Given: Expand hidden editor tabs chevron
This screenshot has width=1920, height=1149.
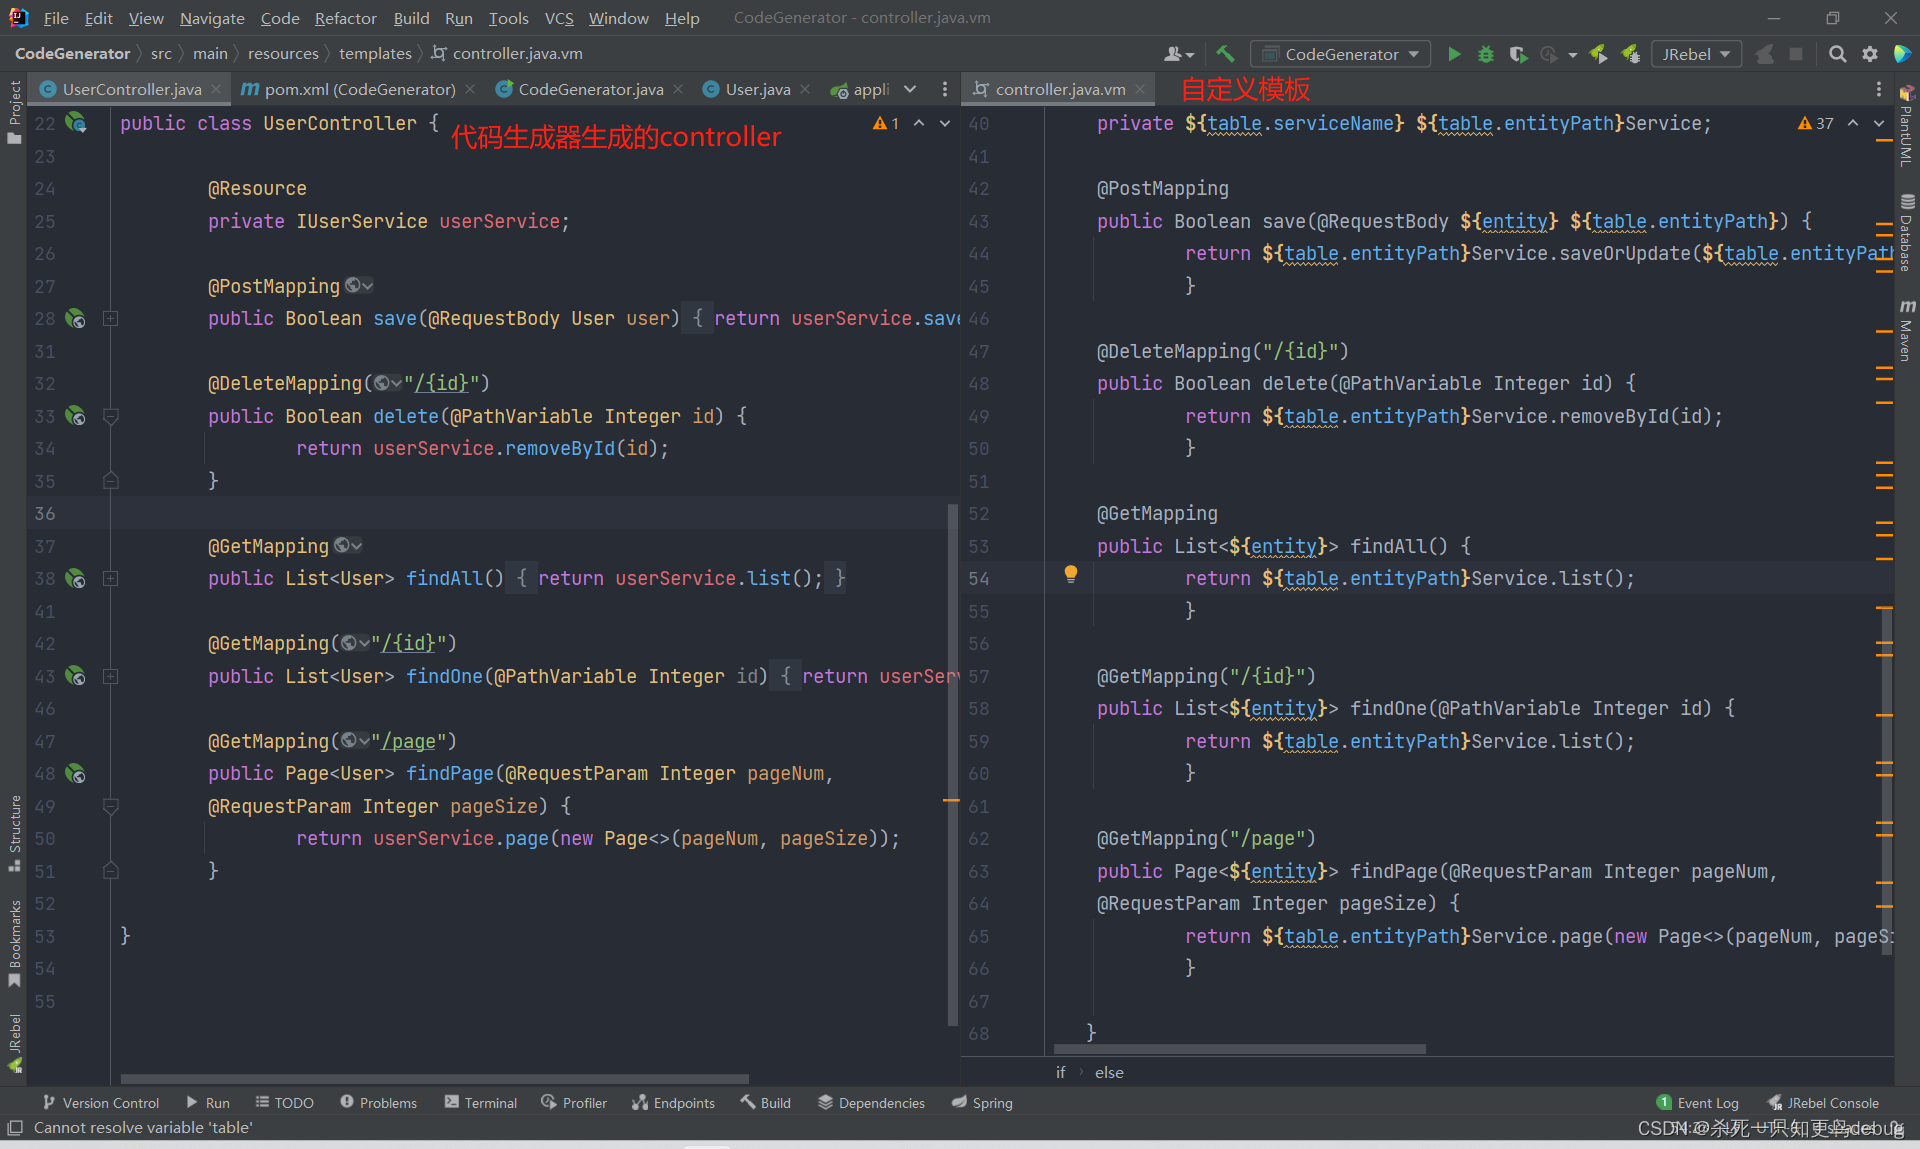Looking at the screenshot, I should [910, 89].
